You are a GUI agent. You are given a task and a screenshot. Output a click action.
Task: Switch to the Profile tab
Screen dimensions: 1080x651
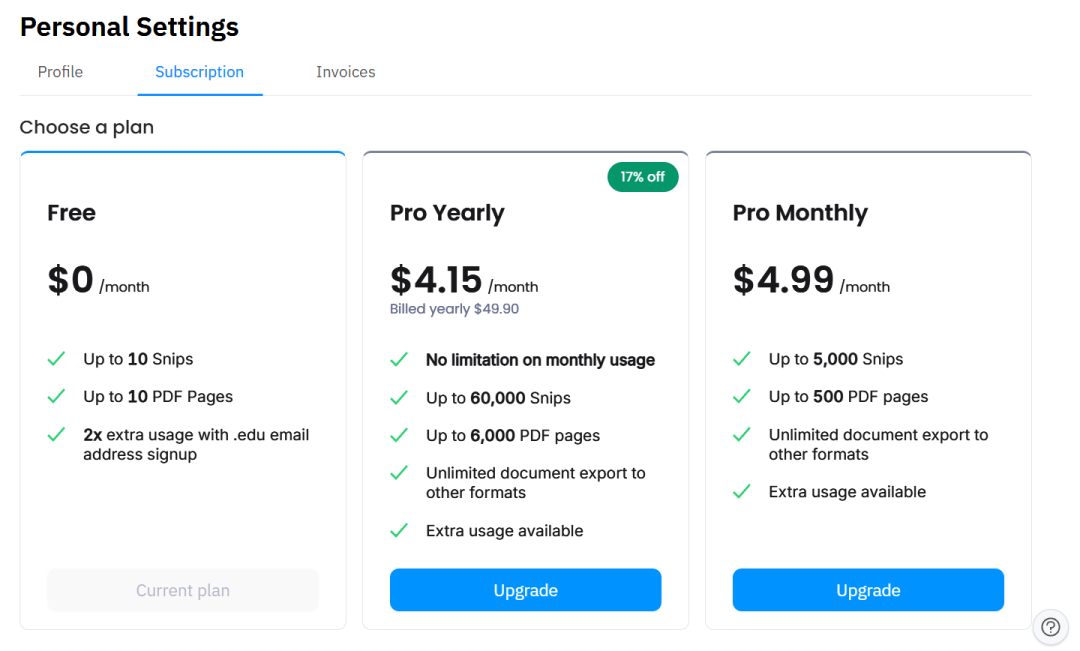(x=60, y=72)
